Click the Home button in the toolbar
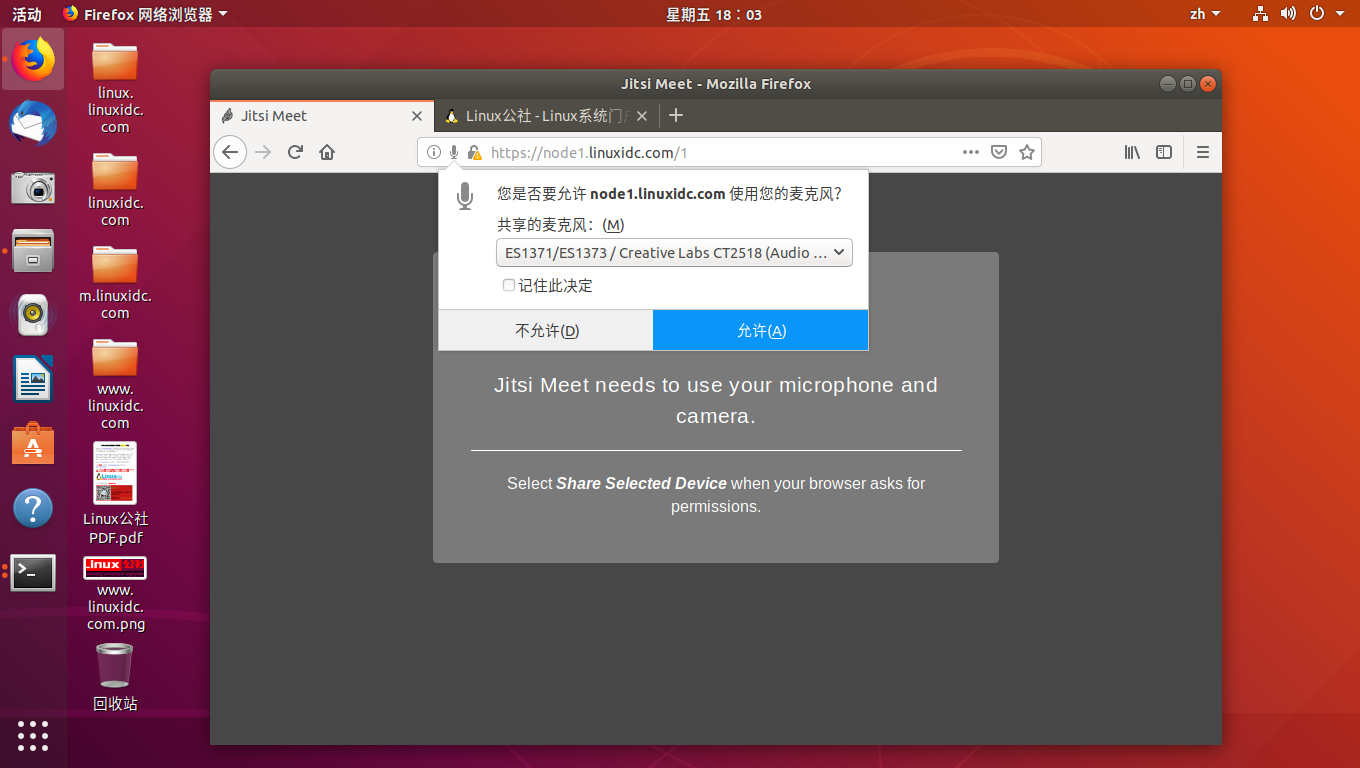1360x768 pixels. pyautogui.click(x=327, y=152)
